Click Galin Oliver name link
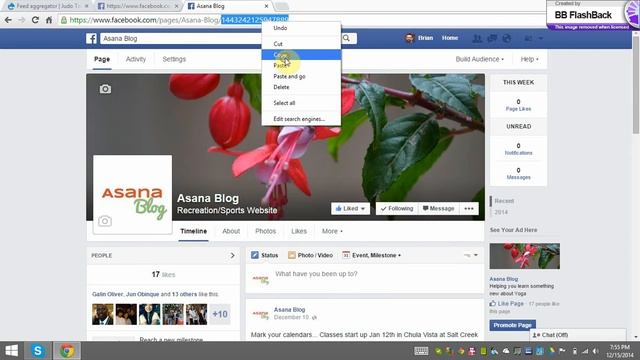This screenshot has width=640, height=360. pyautogui.click(x=107, y=294)
